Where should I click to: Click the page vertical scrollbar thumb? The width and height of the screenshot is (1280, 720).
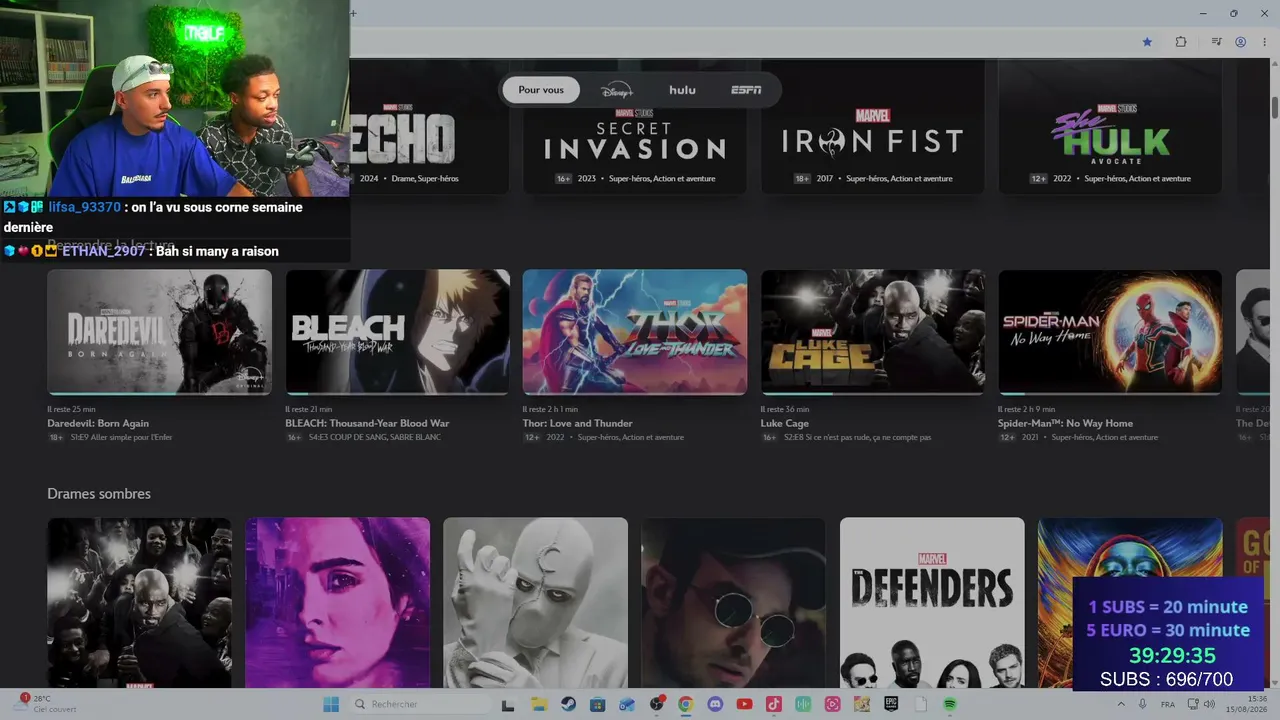pos(1275,106)
